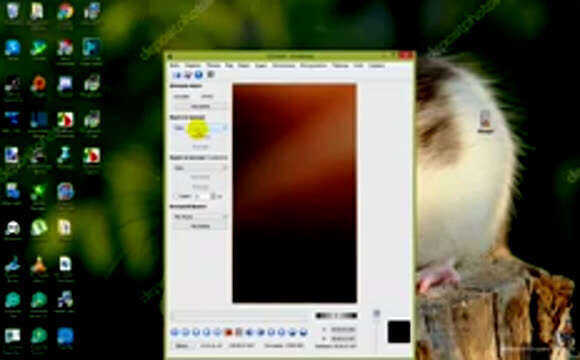Open the combo box in the bottom left-panel section

(200, 216)
